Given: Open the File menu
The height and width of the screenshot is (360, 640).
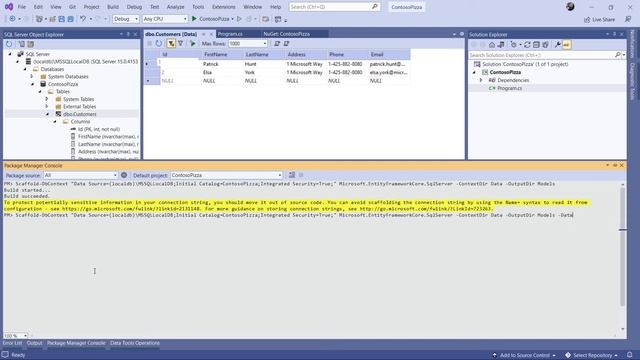Looking at the screenshot, I should click(22, 7).
